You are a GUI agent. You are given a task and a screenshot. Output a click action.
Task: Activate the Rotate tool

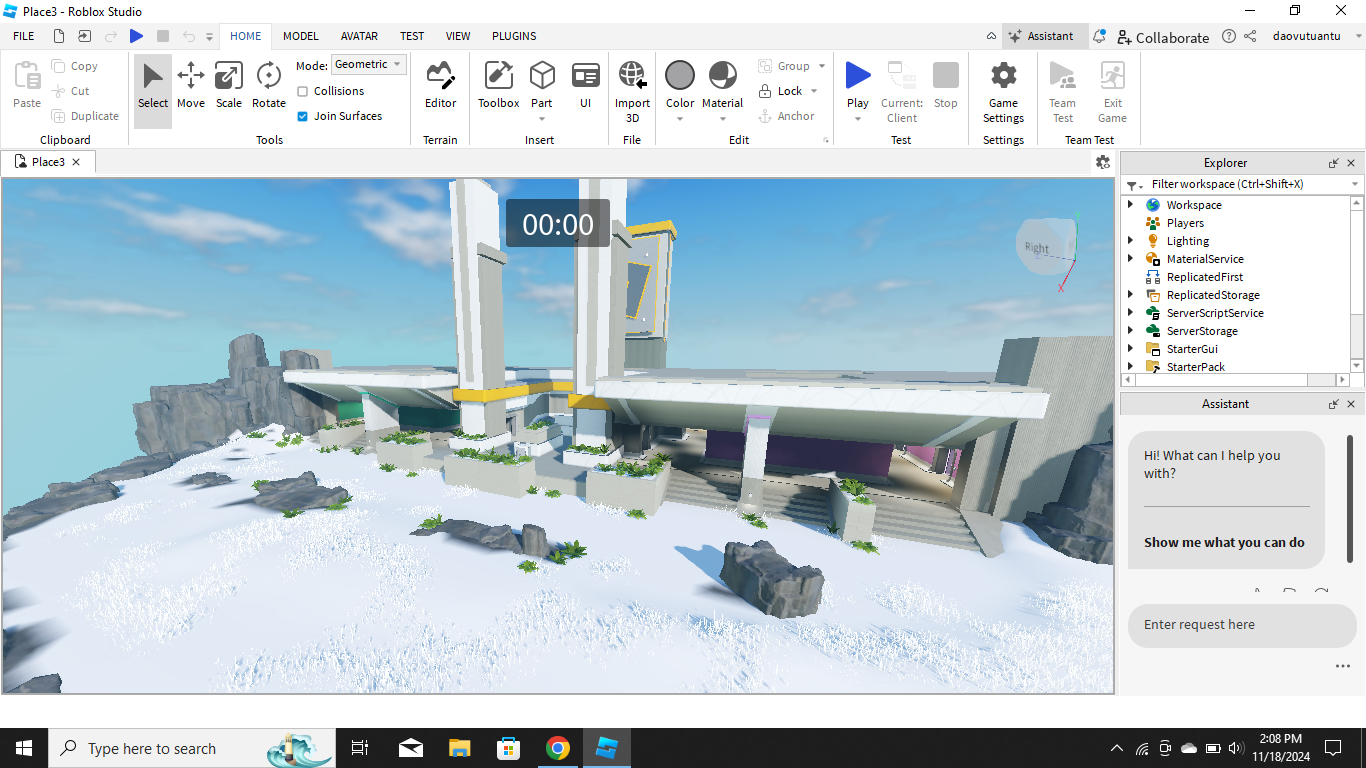coord(268,86)
